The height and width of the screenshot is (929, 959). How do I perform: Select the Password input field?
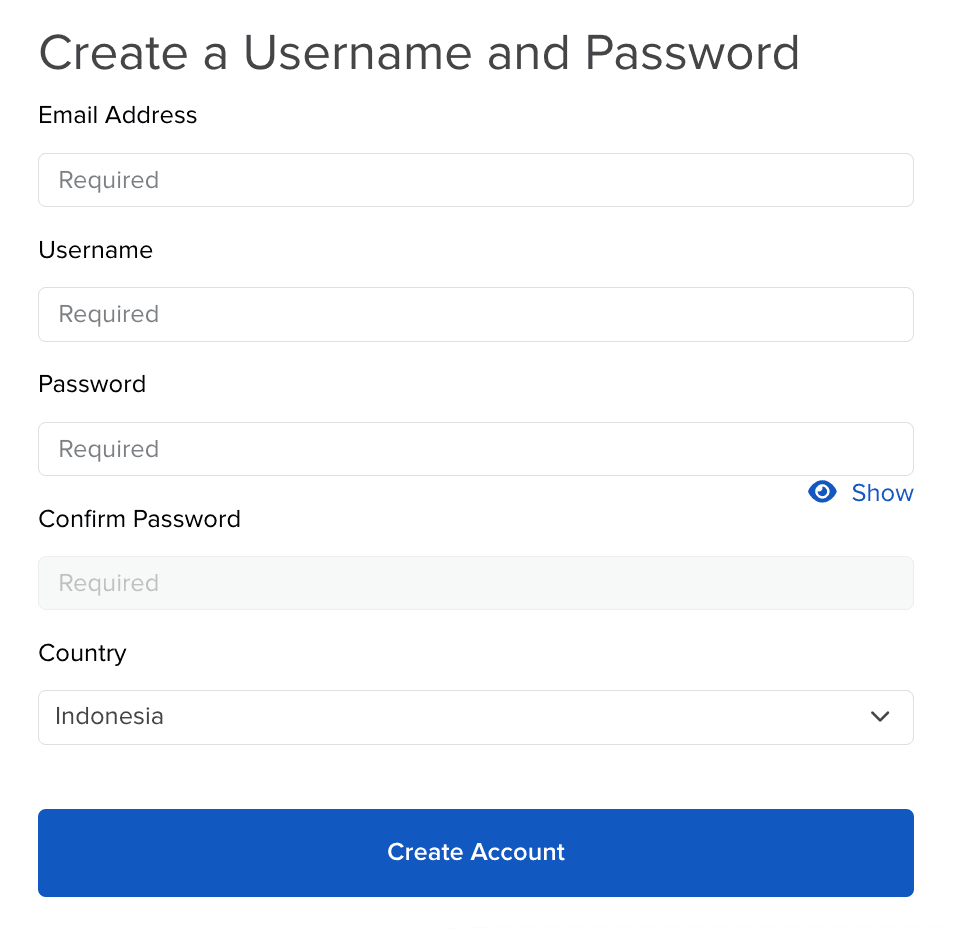pyautogui.click(x=475, y=449)
